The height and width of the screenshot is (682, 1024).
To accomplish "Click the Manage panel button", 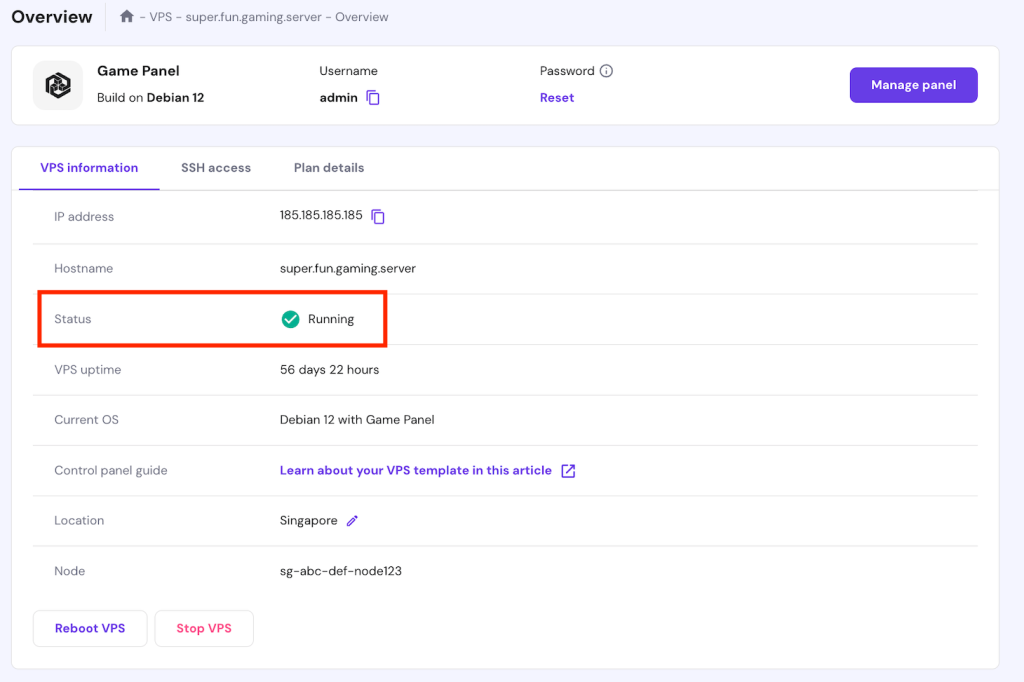I will click(913, 85).
